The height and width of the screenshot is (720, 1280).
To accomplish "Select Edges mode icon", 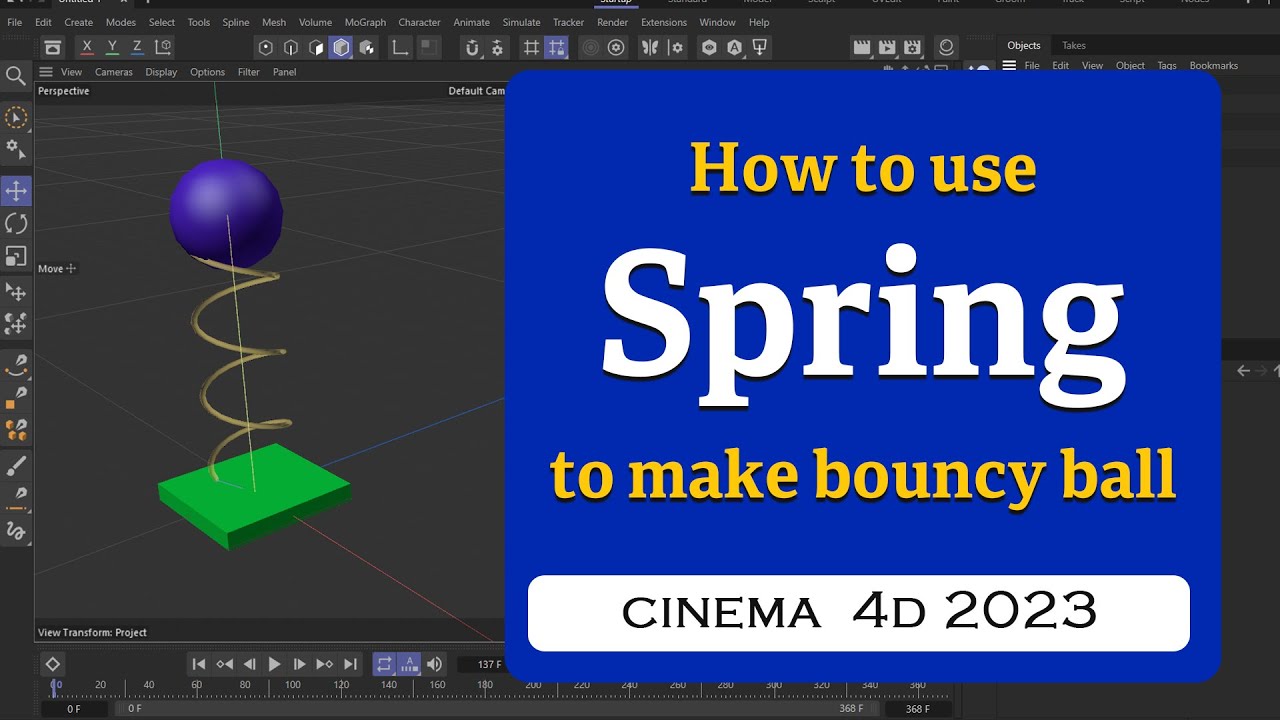I will [291, 47].
